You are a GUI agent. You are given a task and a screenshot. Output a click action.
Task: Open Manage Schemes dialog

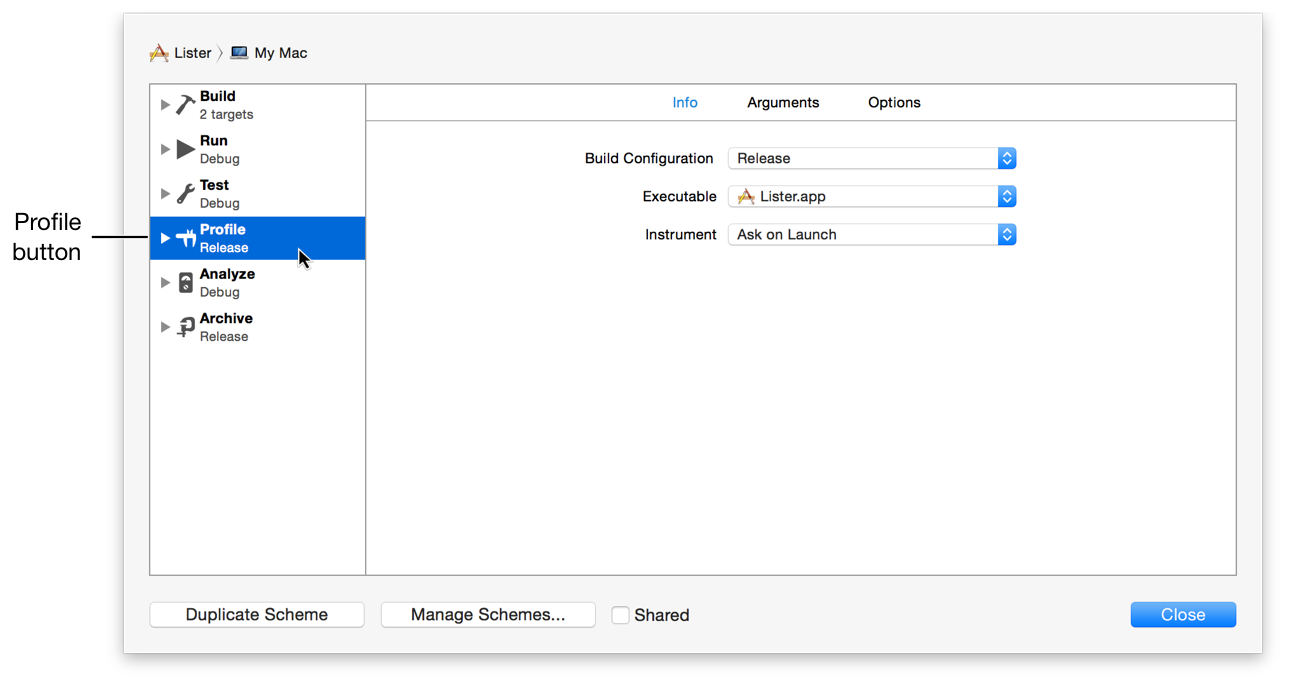pos(488,615)
